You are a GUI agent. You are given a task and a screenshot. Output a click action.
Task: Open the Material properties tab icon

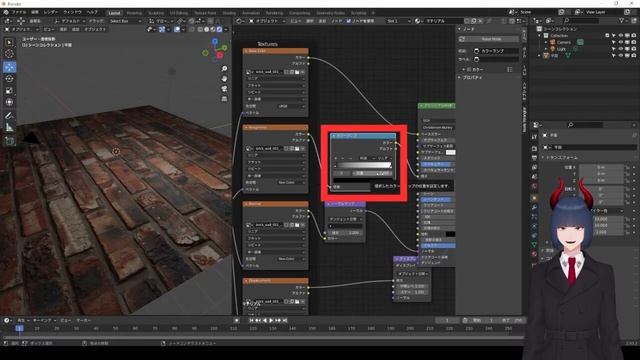534,254
